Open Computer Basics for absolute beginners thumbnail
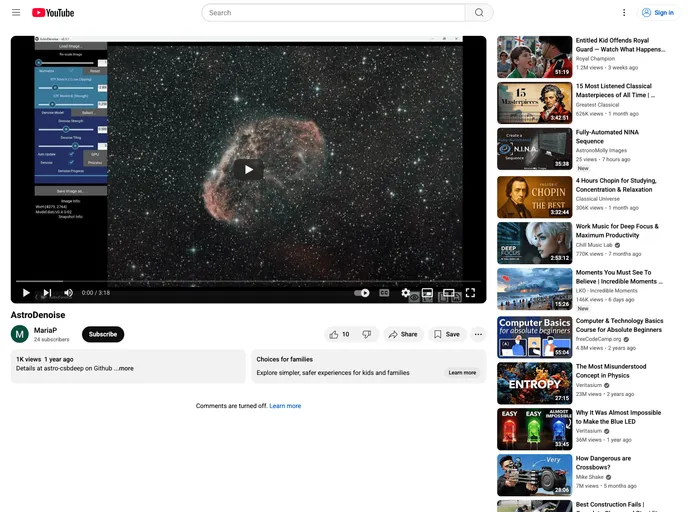Screen dimensions: 688x512 tap(534, 337)
